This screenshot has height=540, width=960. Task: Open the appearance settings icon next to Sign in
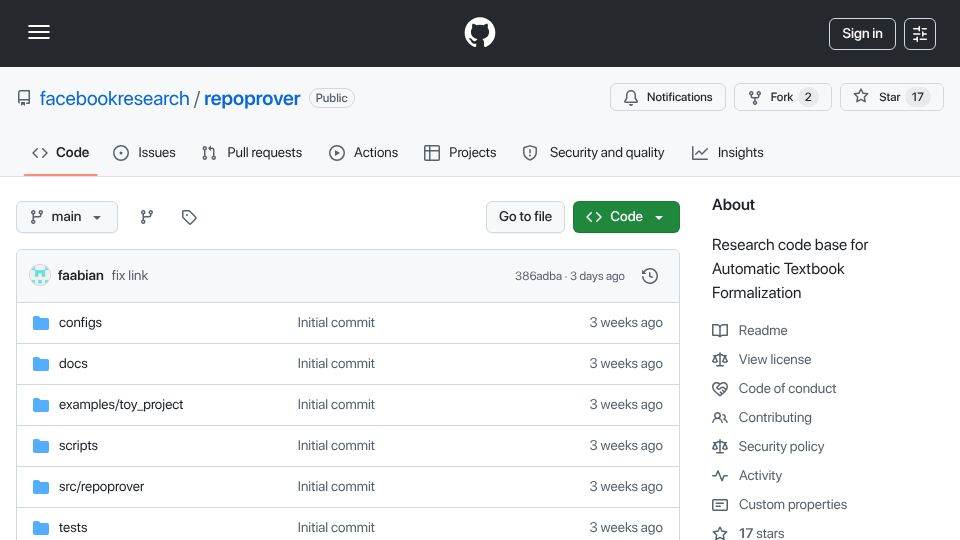[x=920, y=34]
